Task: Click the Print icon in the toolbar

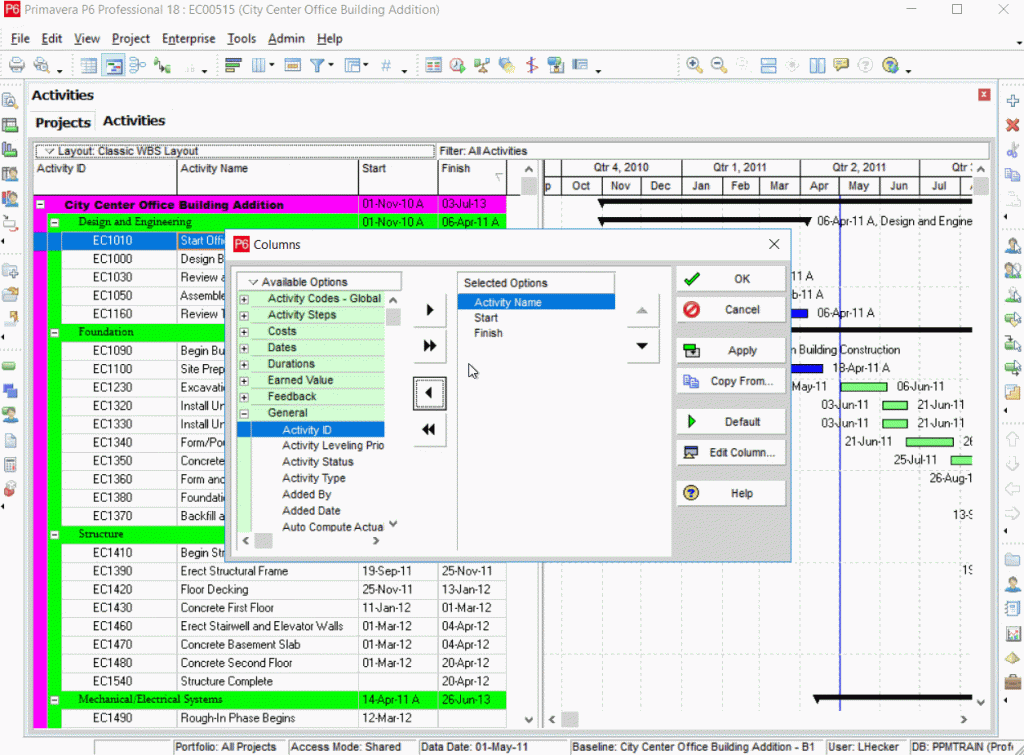Action: pos(17,65)
